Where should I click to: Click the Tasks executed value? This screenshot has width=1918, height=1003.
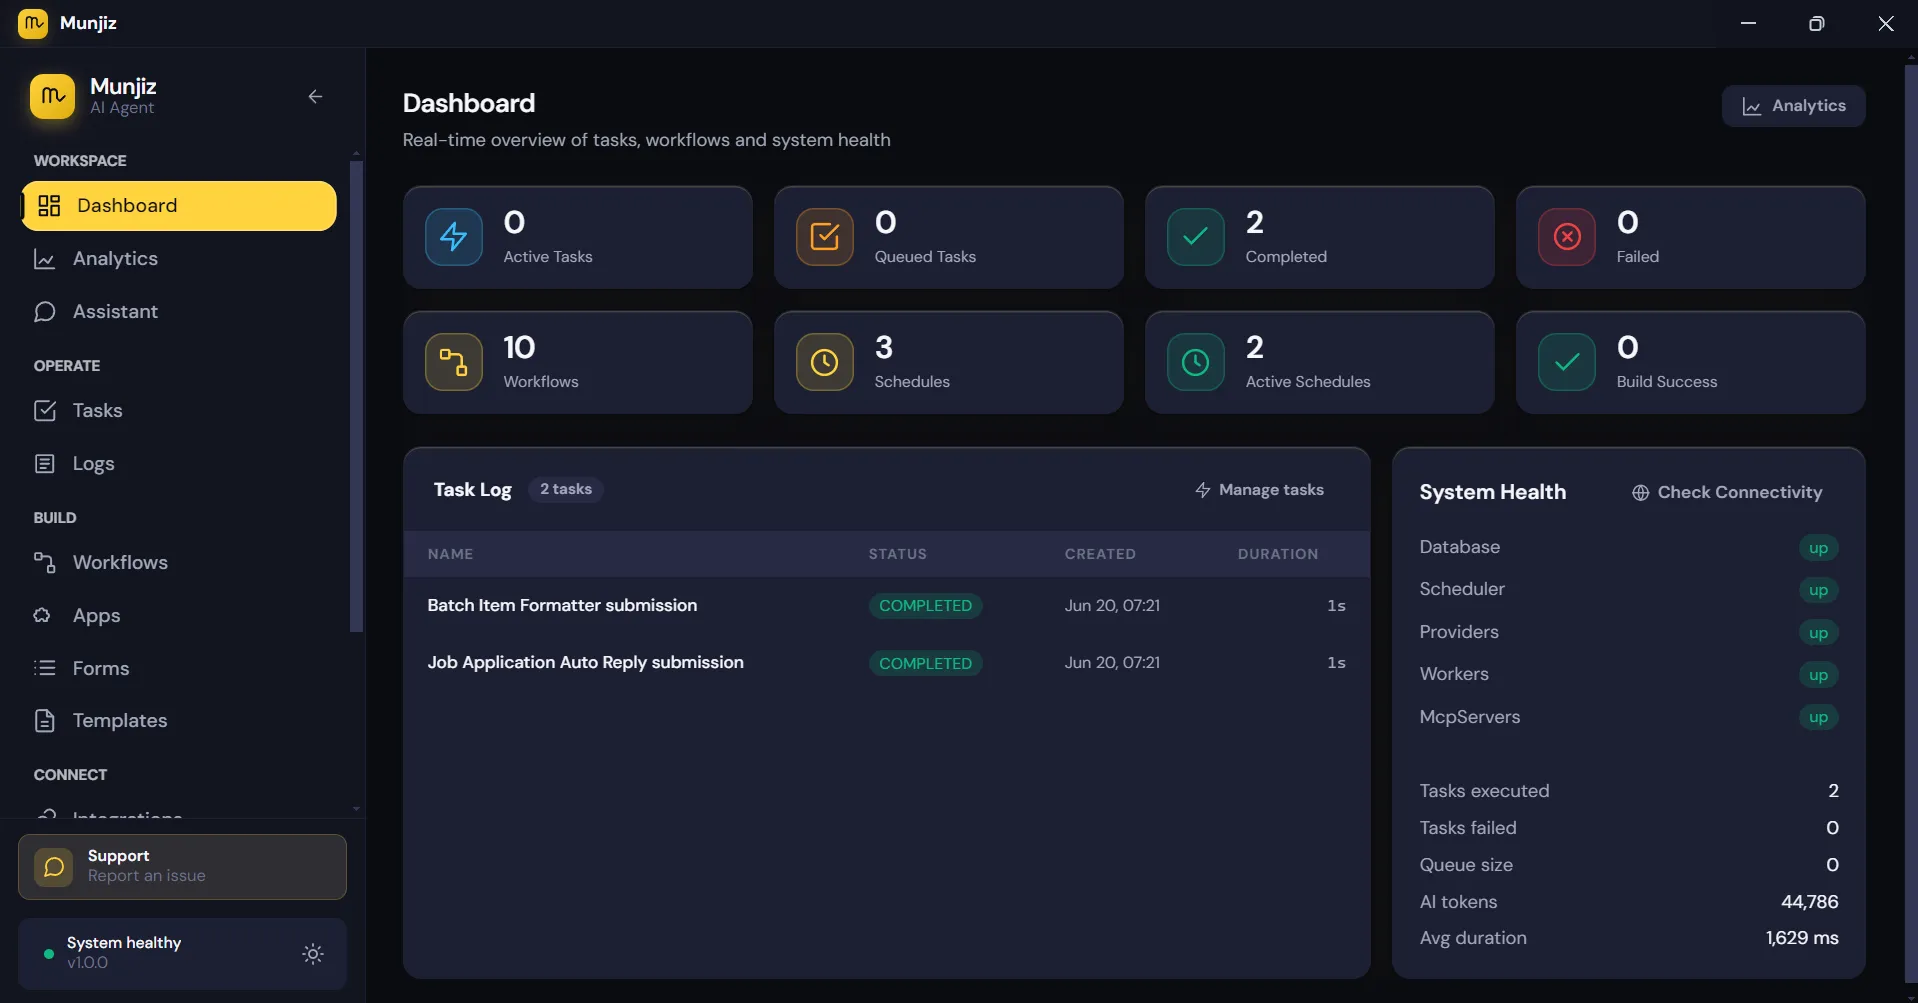(1833, 791)
